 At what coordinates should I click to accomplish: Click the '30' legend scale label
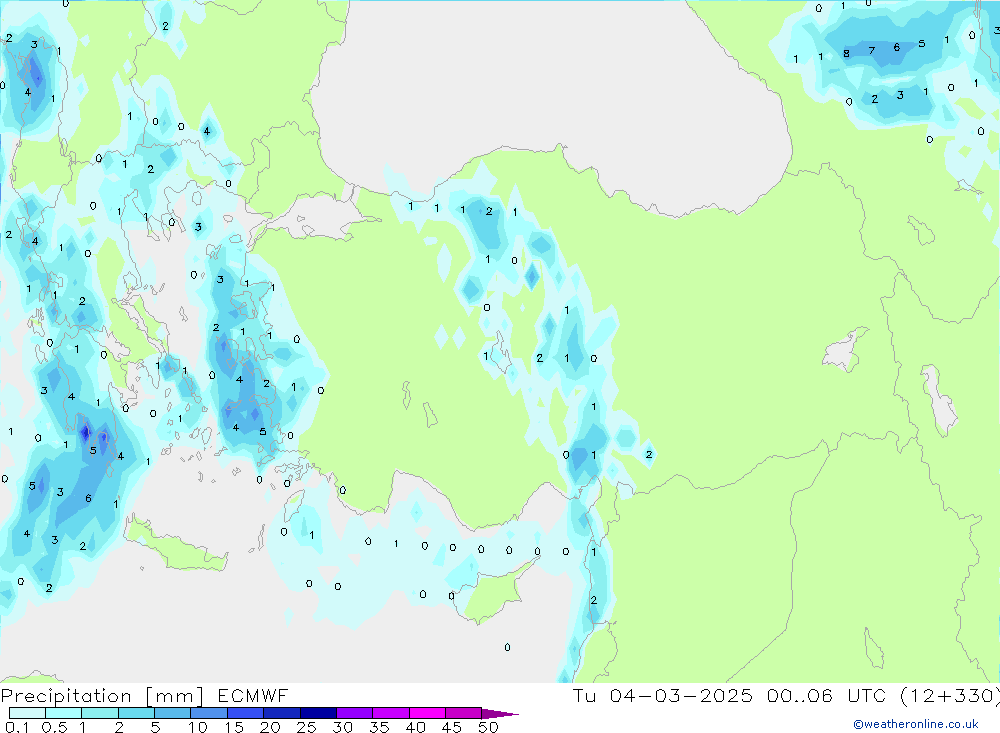[x=342, y=727]
